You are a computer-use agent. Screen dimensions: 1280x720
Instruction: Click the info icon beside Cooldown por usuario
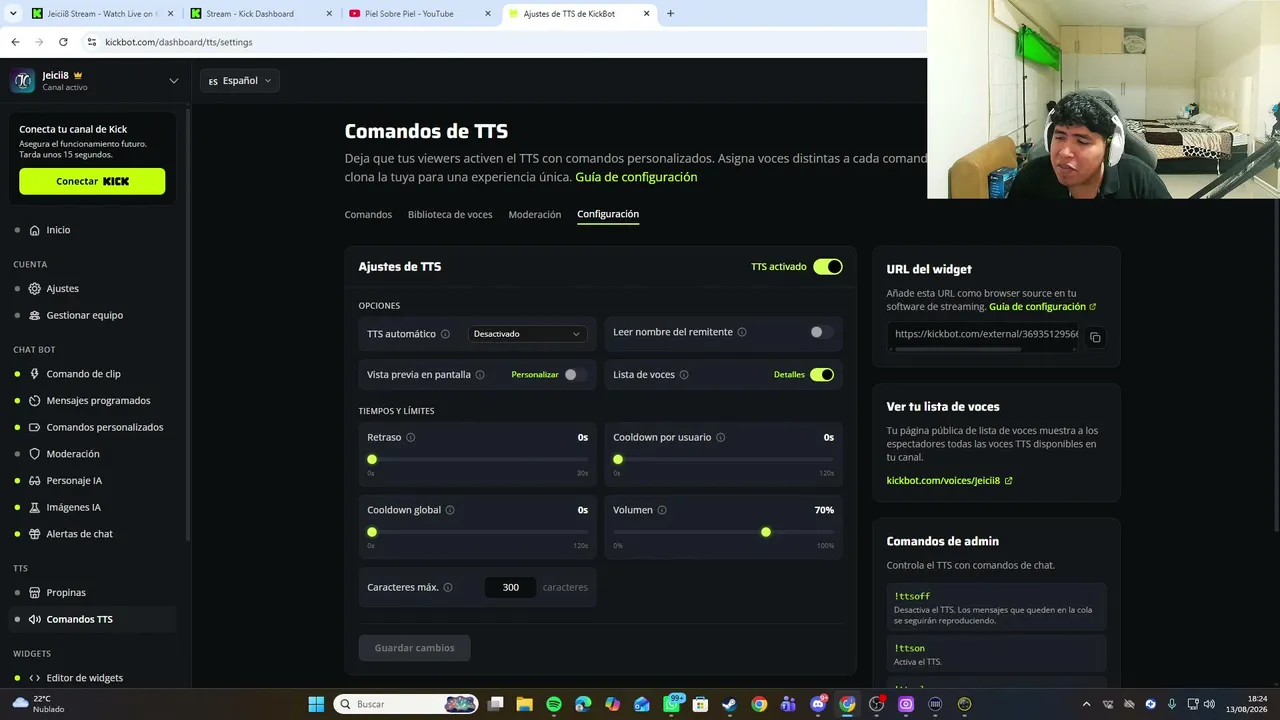coord(721,437)
